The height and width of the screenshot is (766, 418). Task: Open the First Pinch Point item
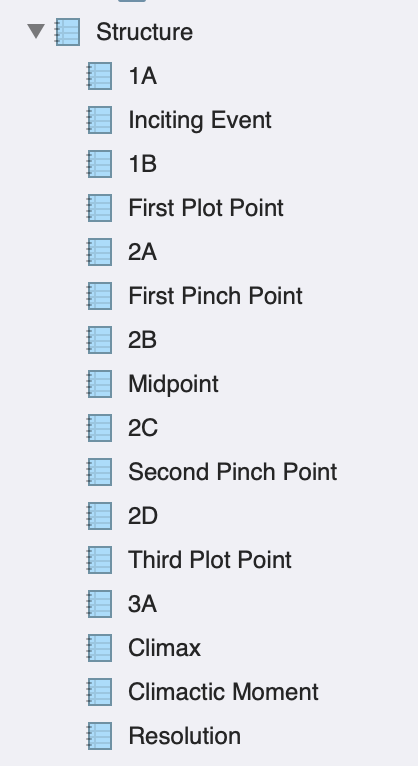click(x=215, y=296)
